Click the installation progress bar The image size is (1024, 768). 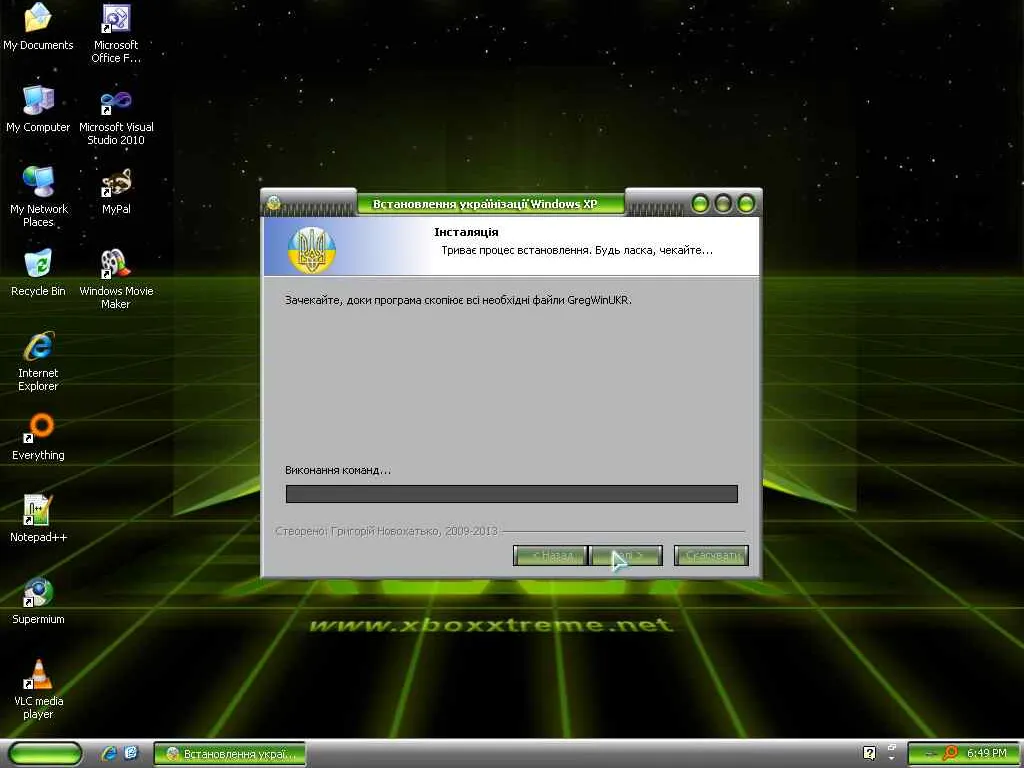pos(512,494)
